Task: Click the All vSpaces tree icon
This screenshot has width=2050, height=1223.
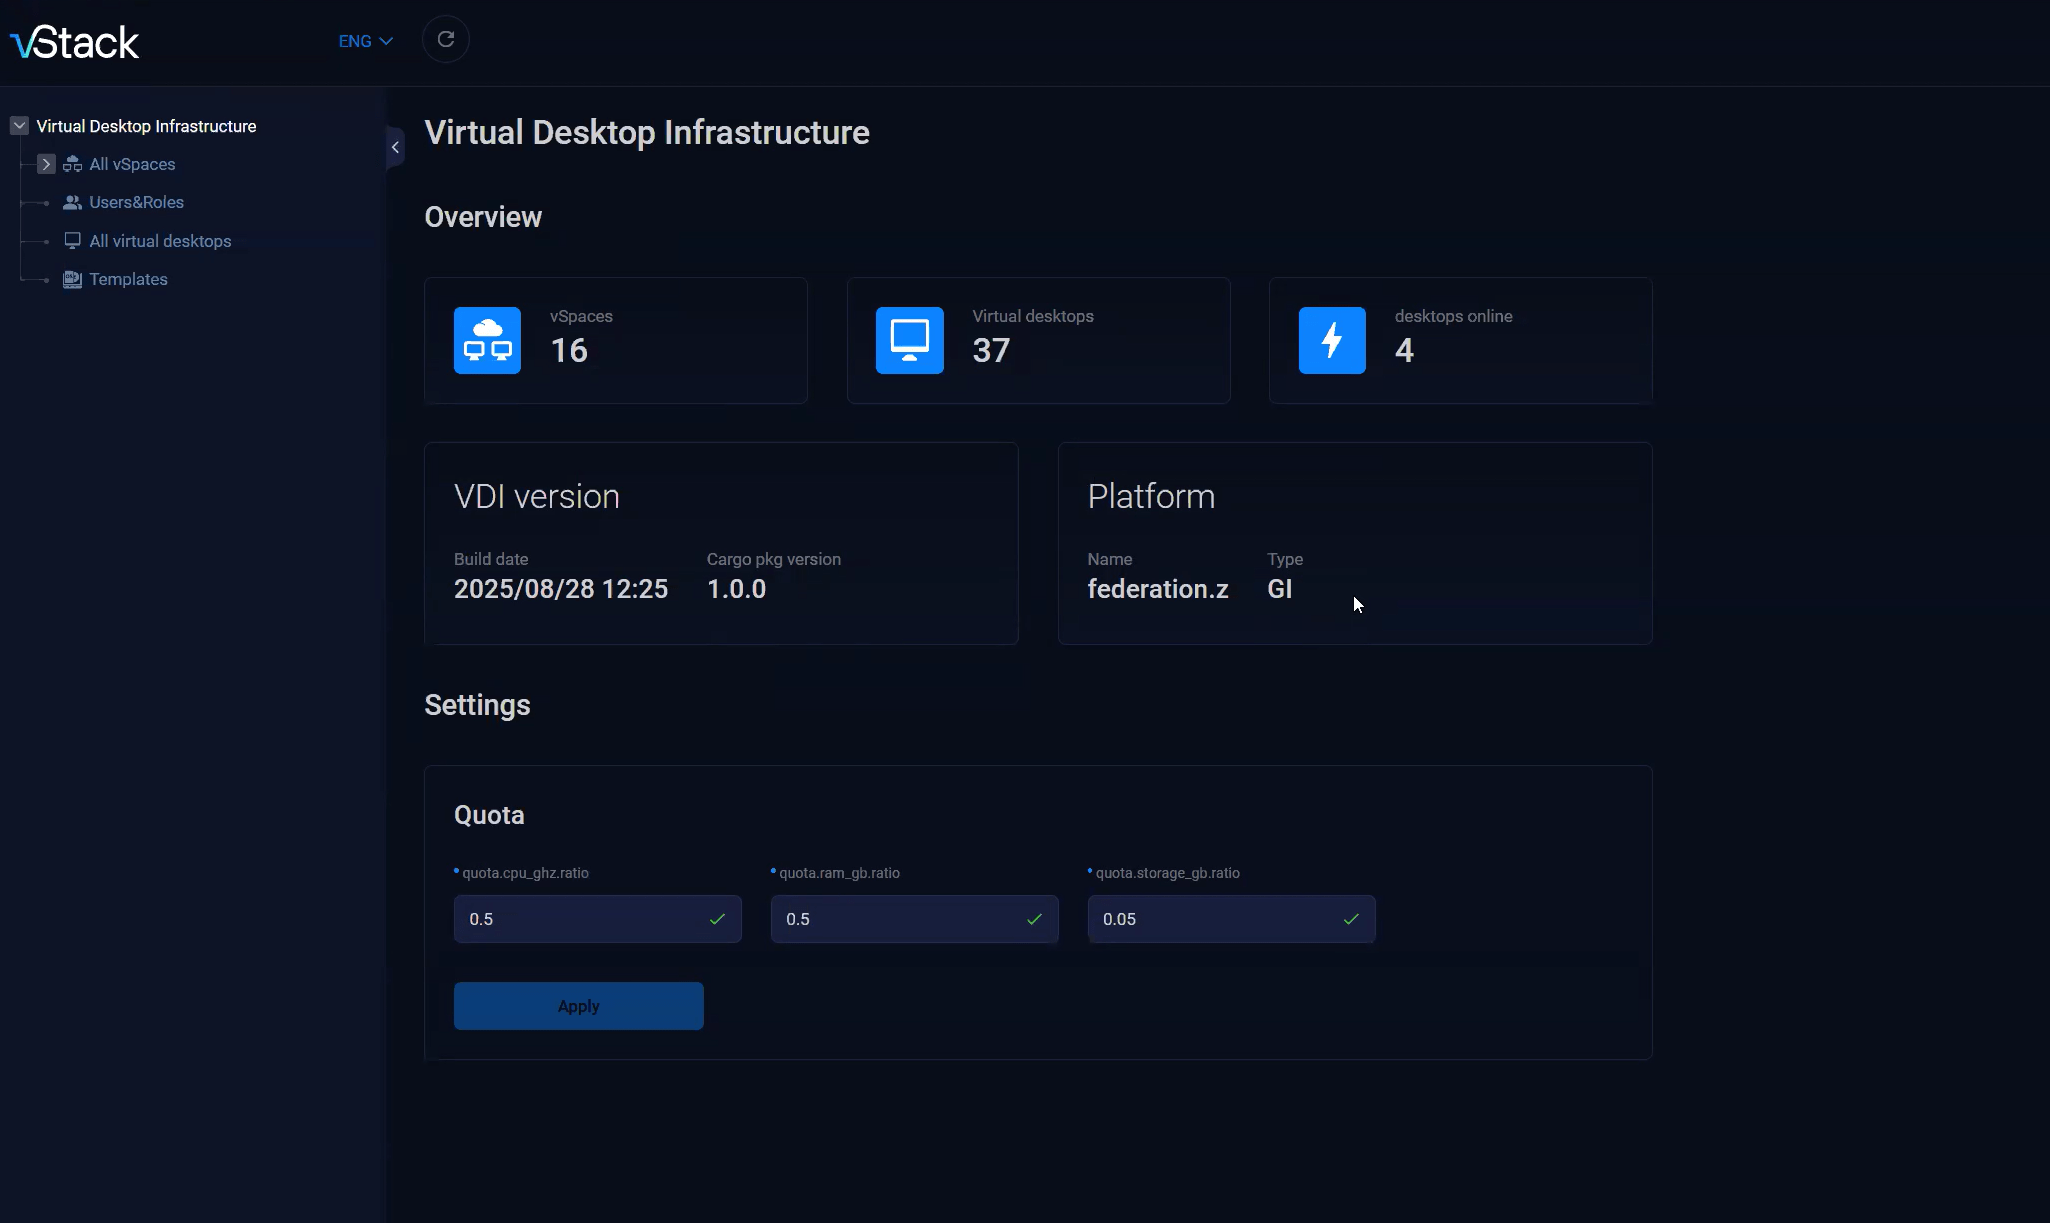Action: click(72, 164)
